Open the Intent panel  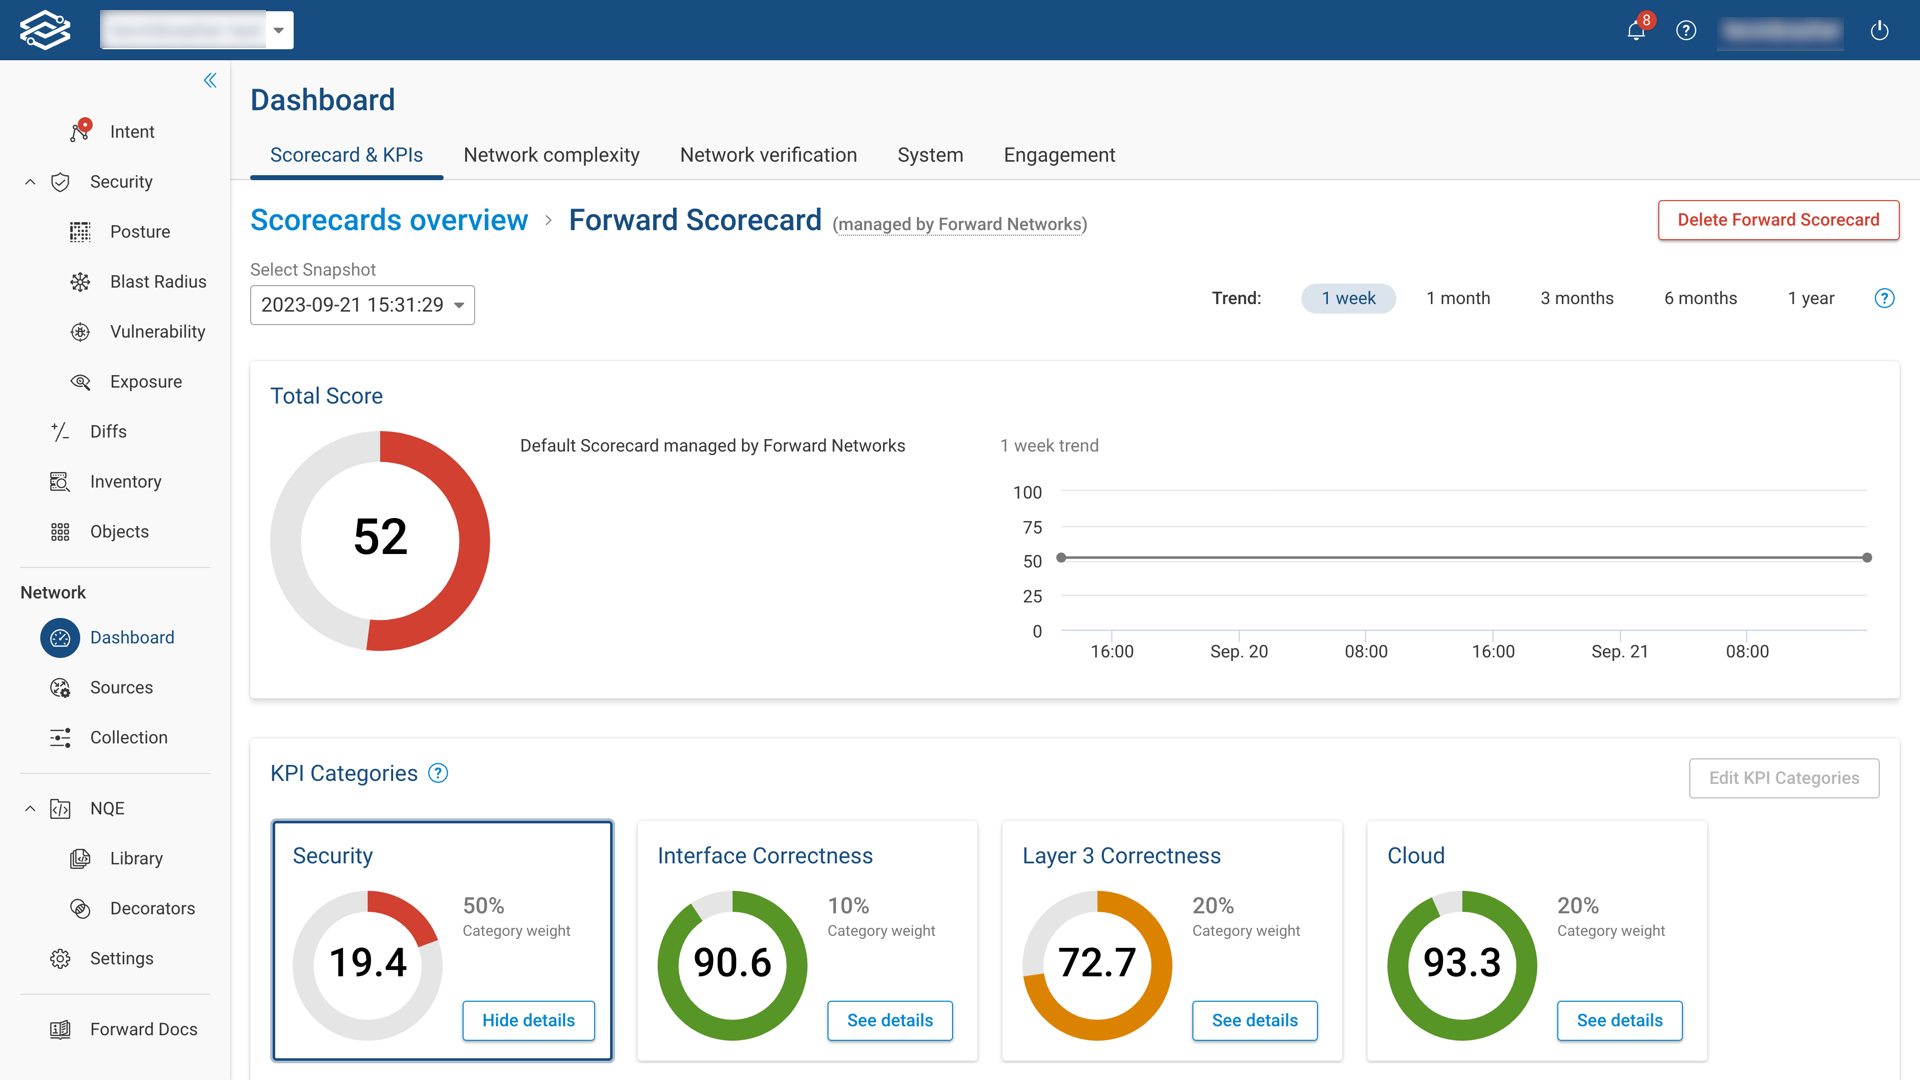tap(132, 131)
